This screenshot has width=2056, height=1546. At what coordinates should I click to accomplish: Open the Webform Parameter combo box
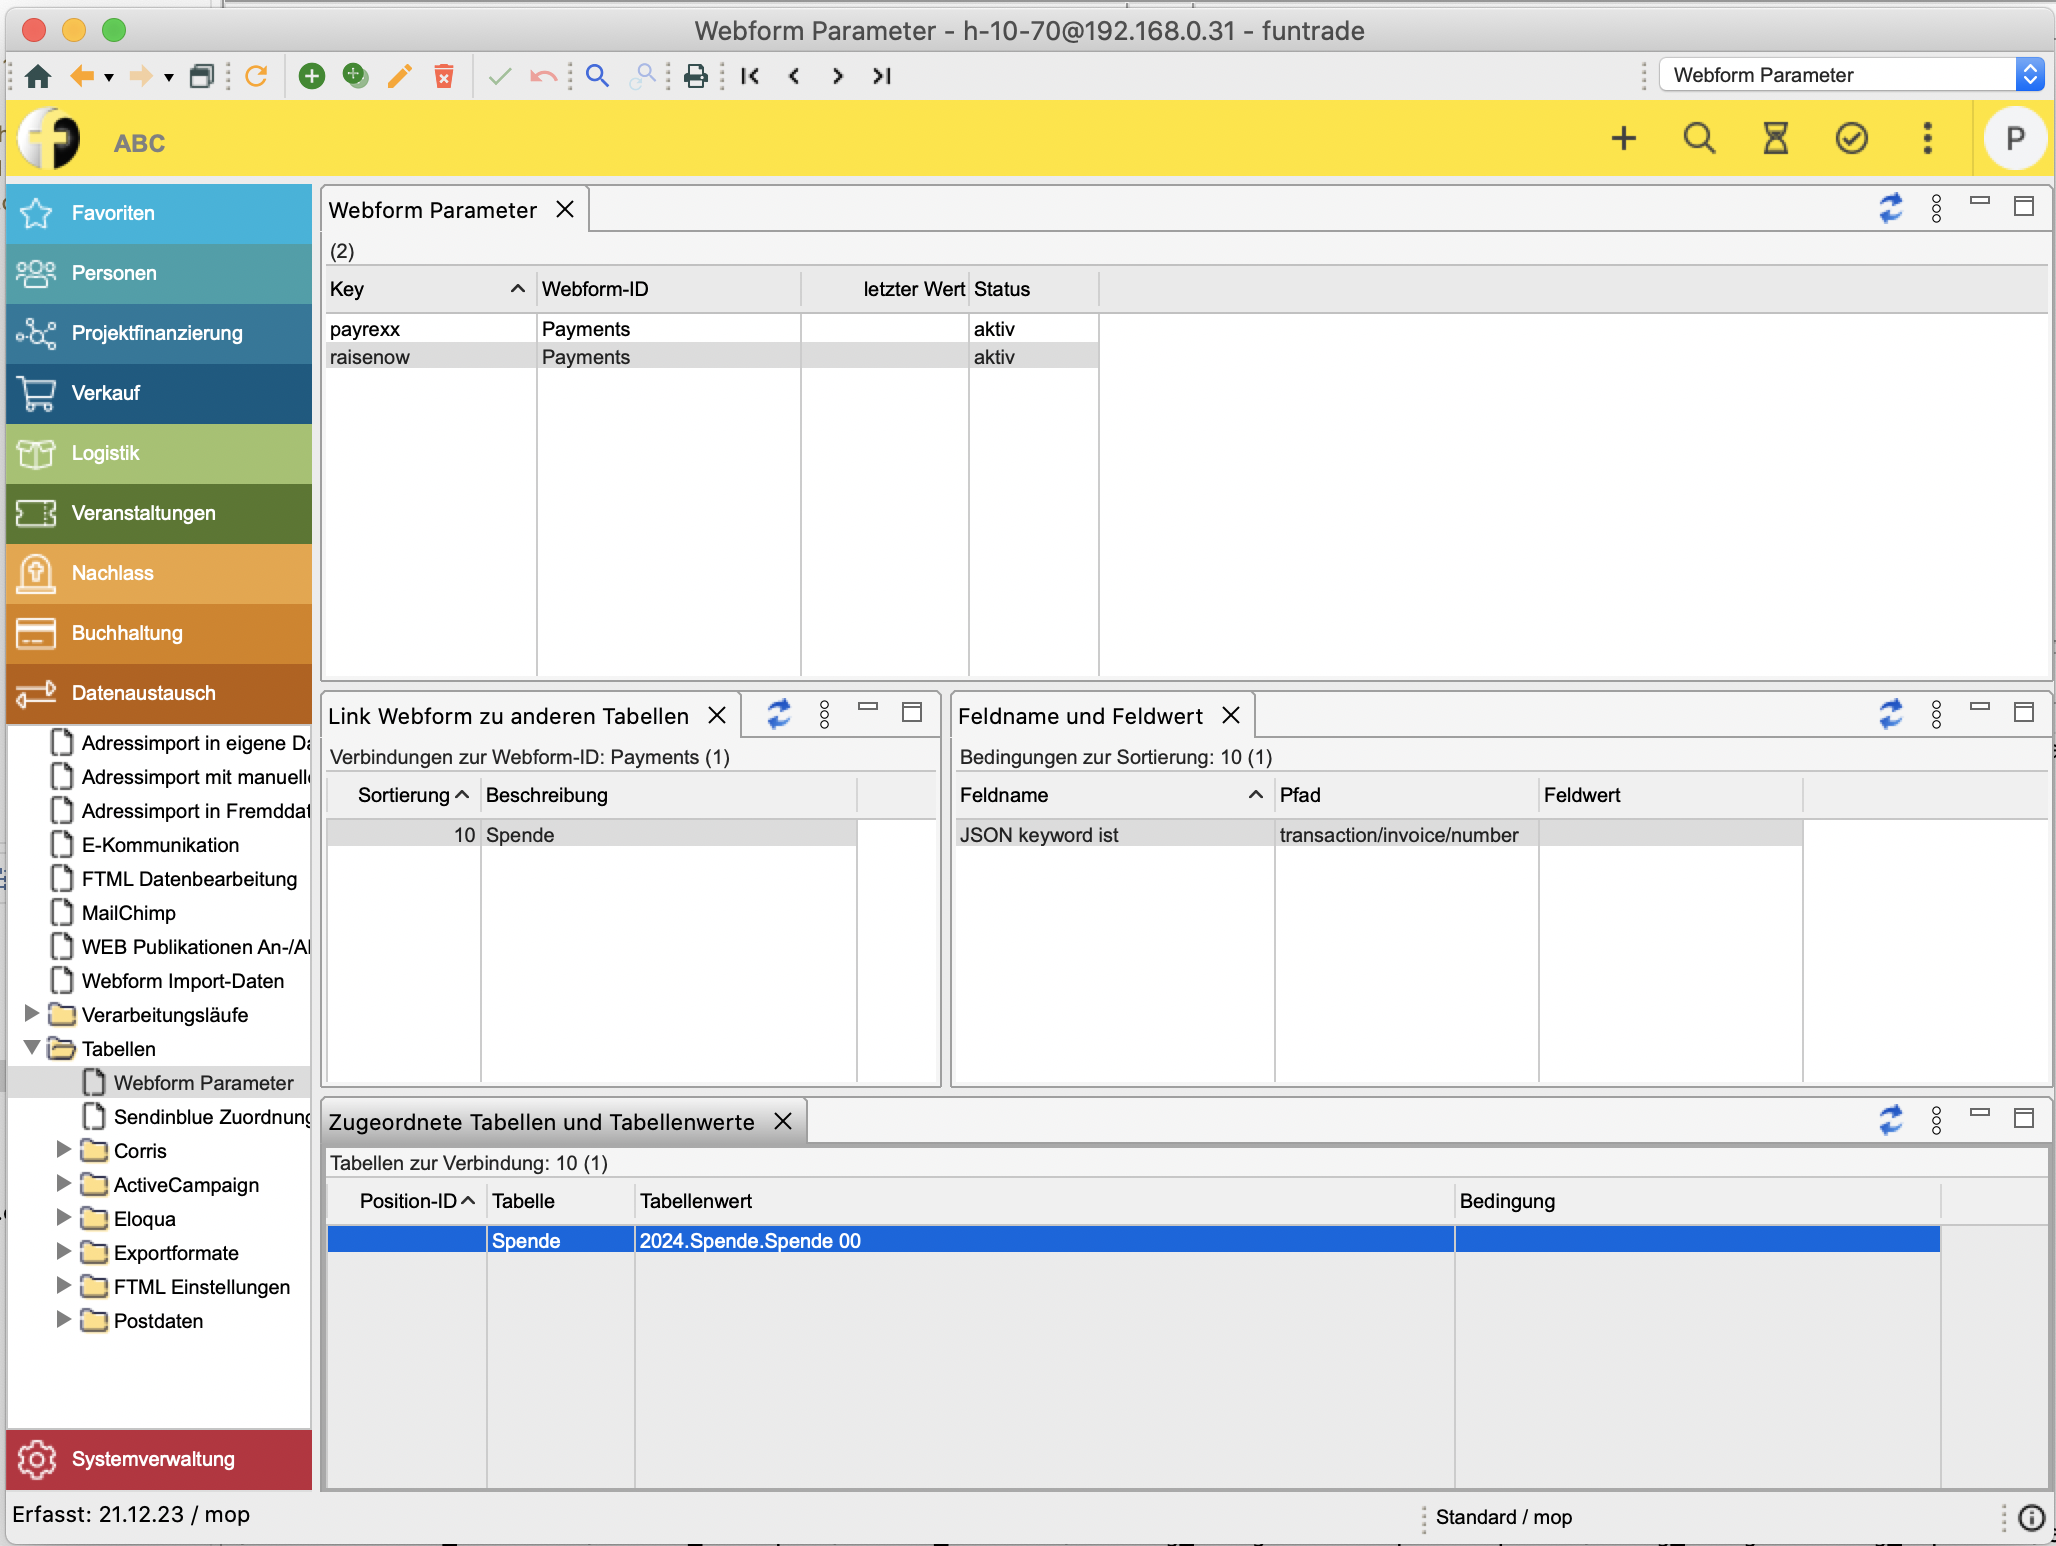coord(2029,75)
